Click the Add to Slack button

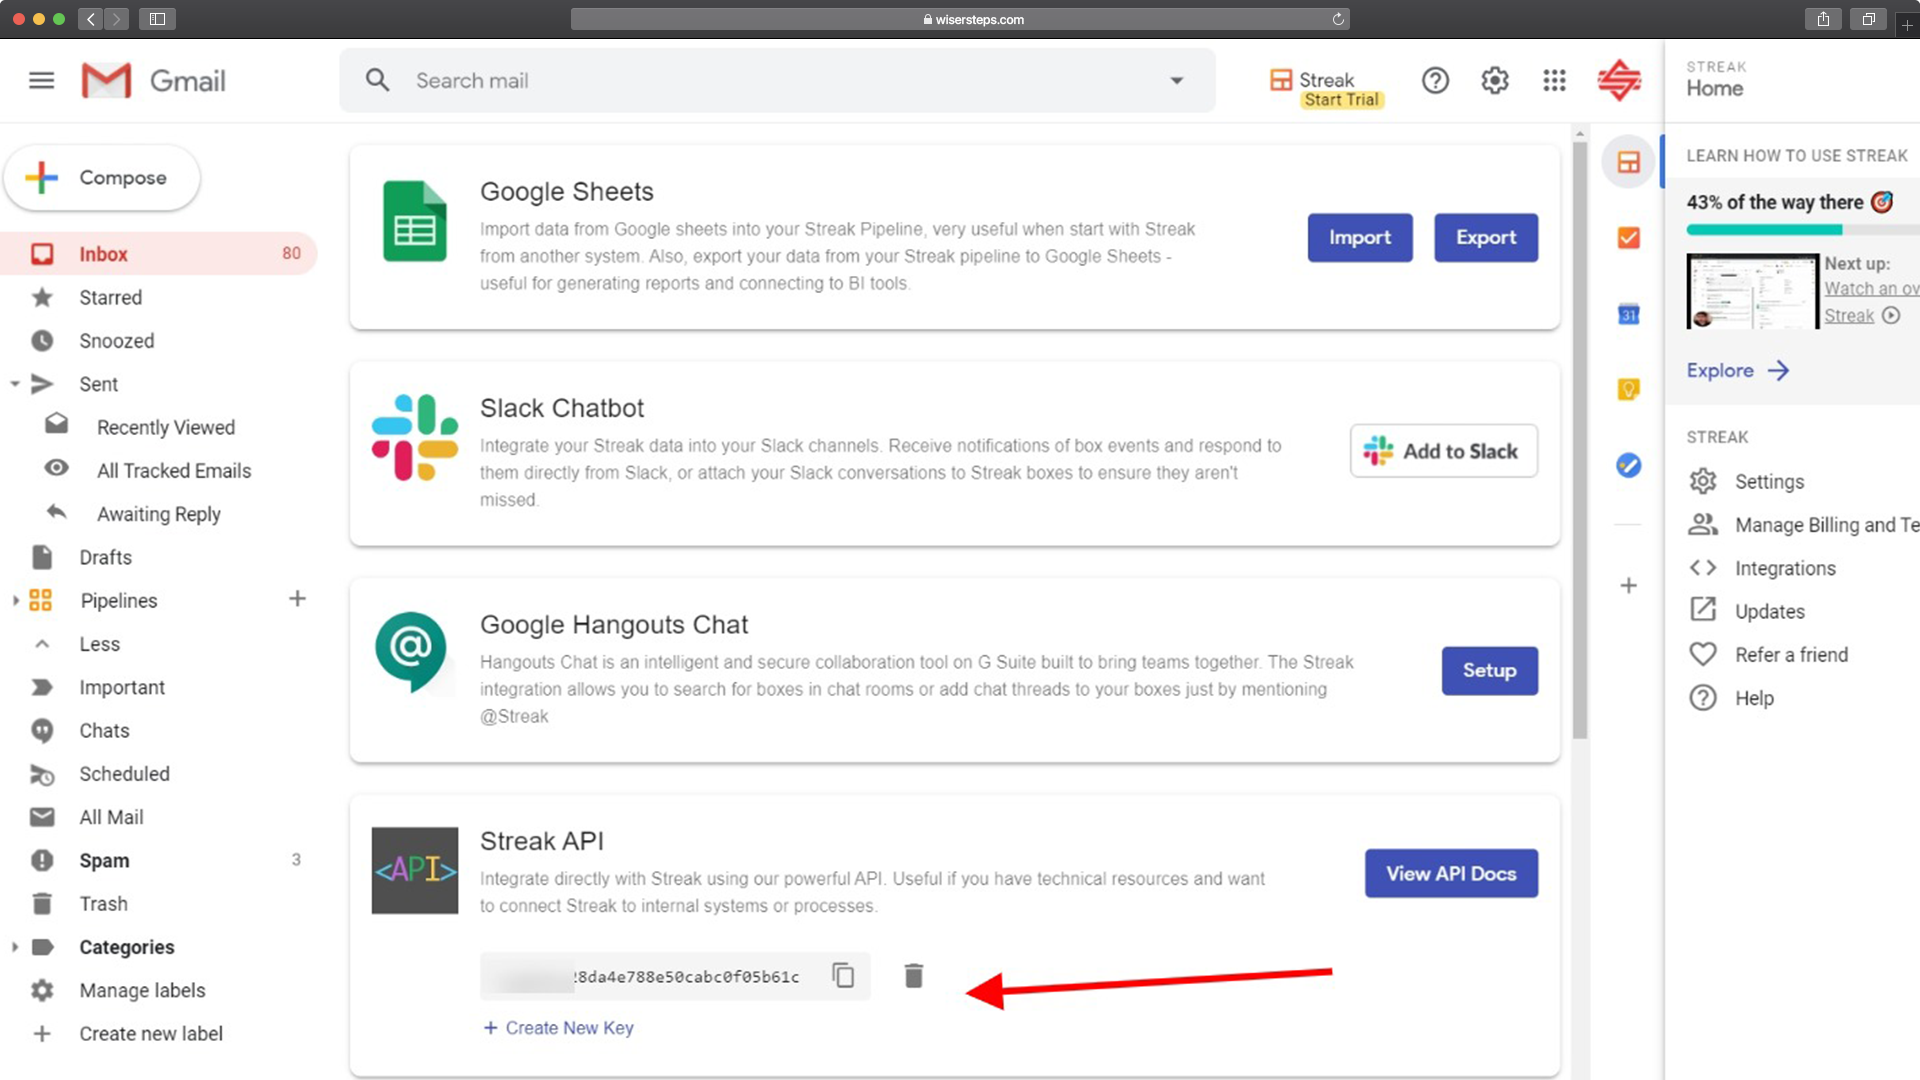pos(1444,451)
